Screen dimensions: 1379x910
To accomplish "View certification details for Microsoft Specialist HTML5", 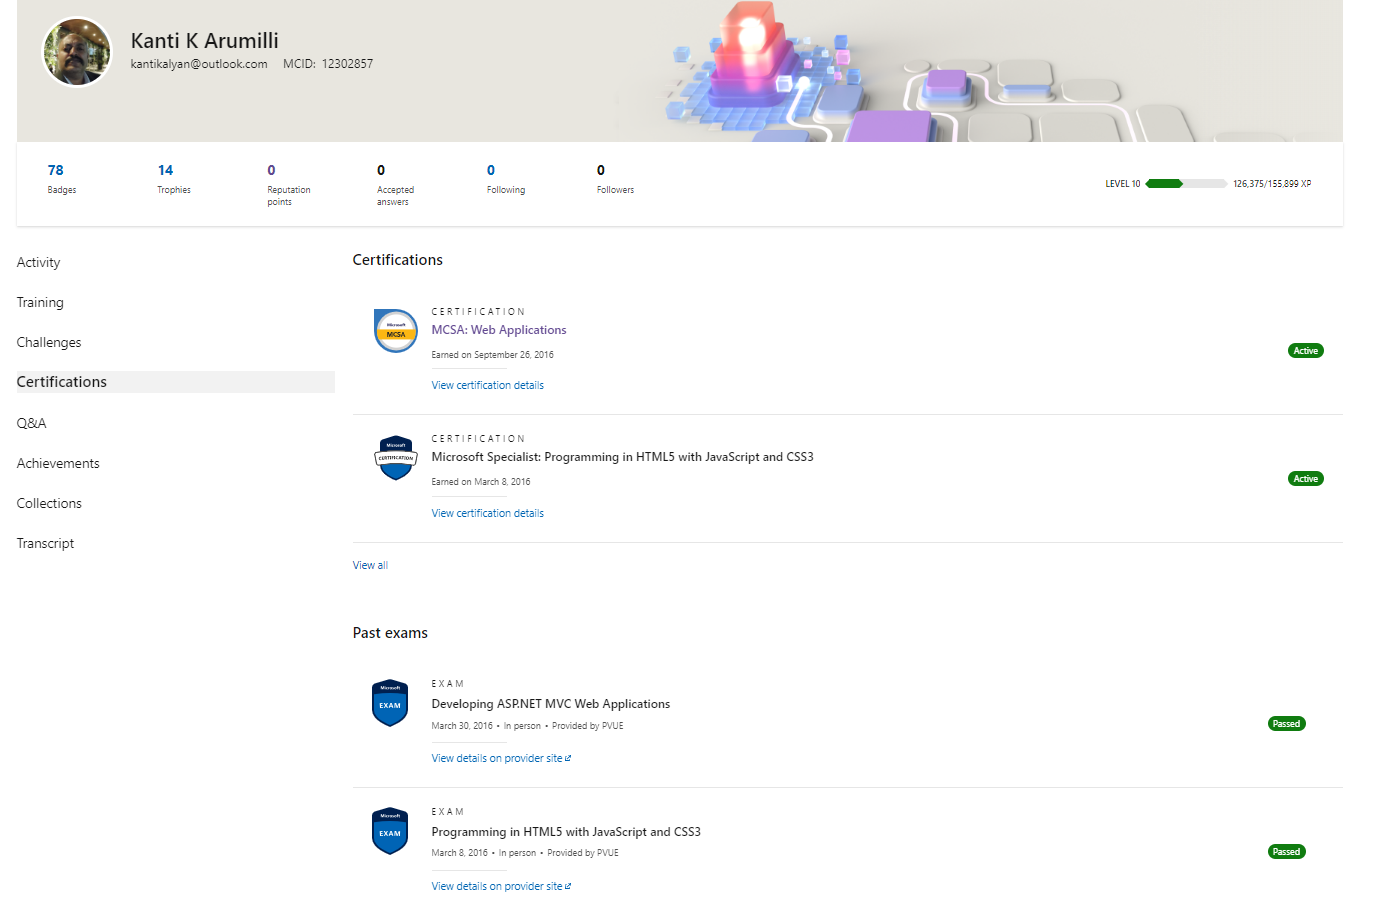I will point(488,513).
